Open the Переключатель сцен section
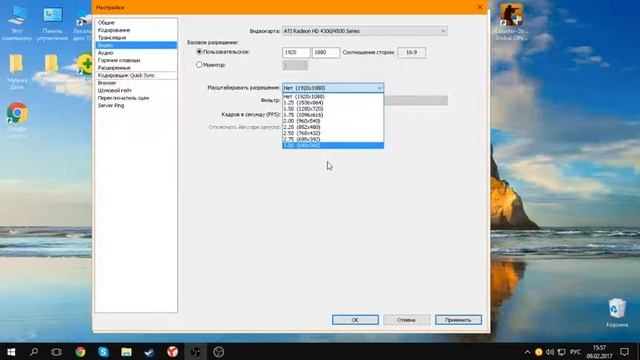 136,98
